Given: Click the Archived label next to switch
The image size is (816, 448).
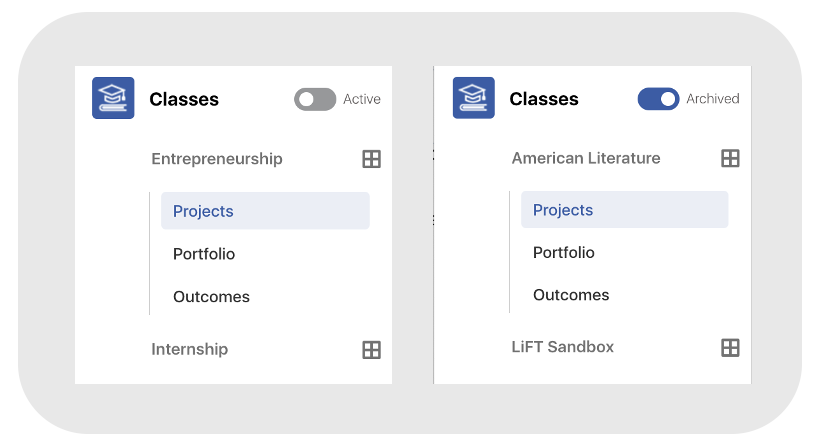Looking at the screenshot, I should click(712, 98).
